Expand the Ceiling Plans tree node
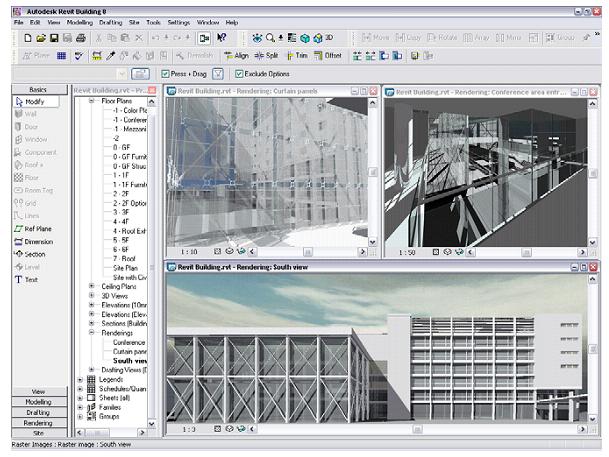The height and width of the screenshot is (457, 609). pos(92,286)
